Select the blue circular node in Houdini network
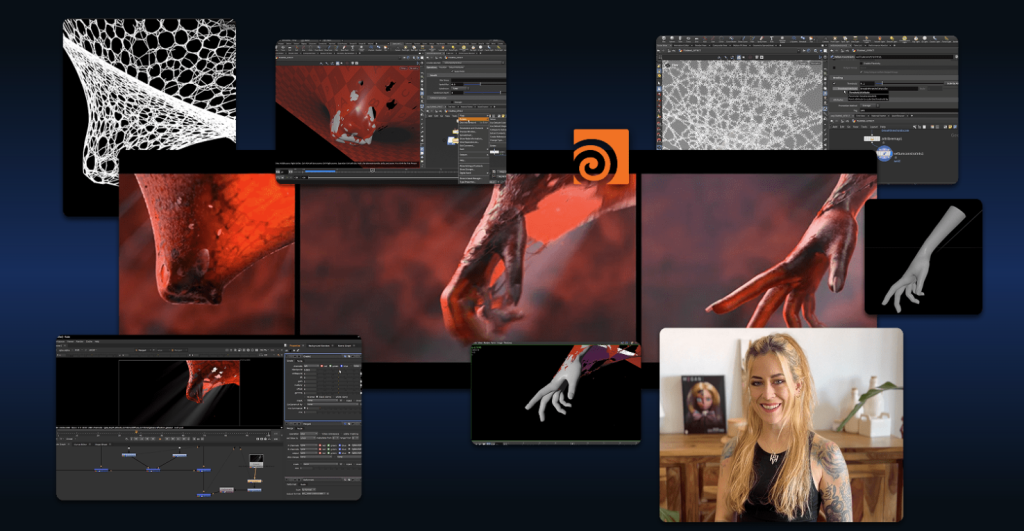 click(884, 154)
